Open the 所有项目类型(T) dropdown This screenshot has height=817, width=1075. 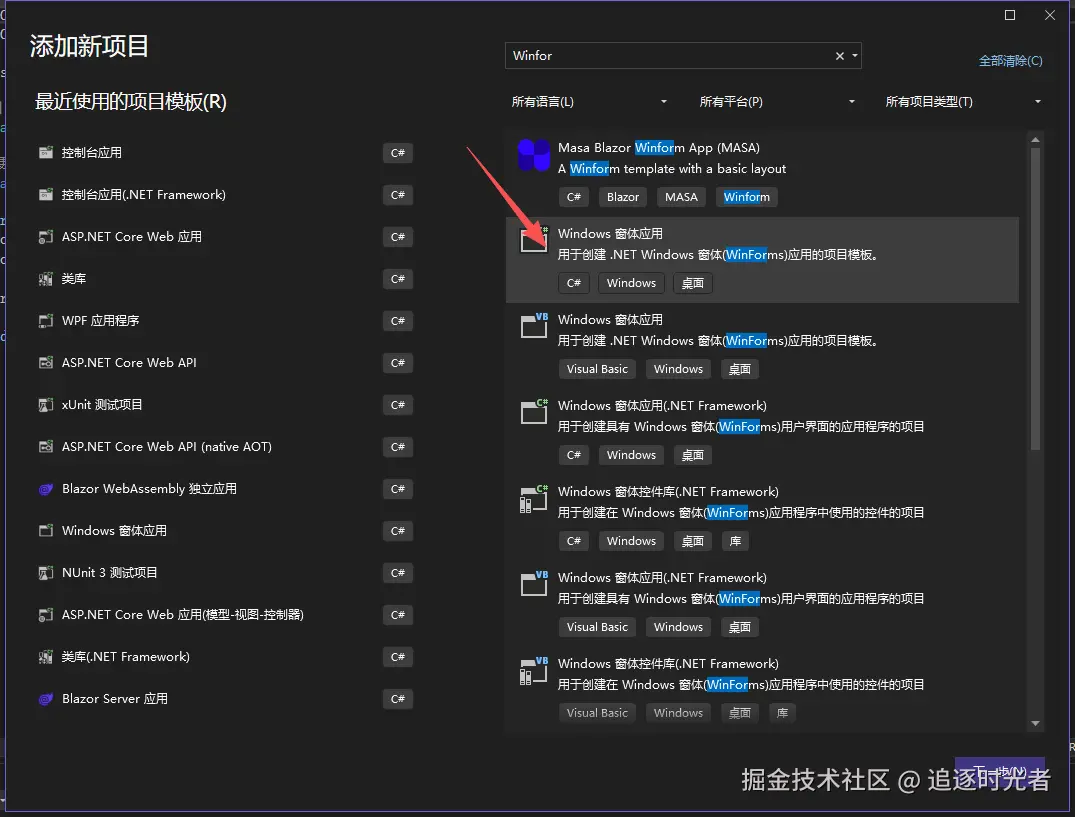point(963,101)
